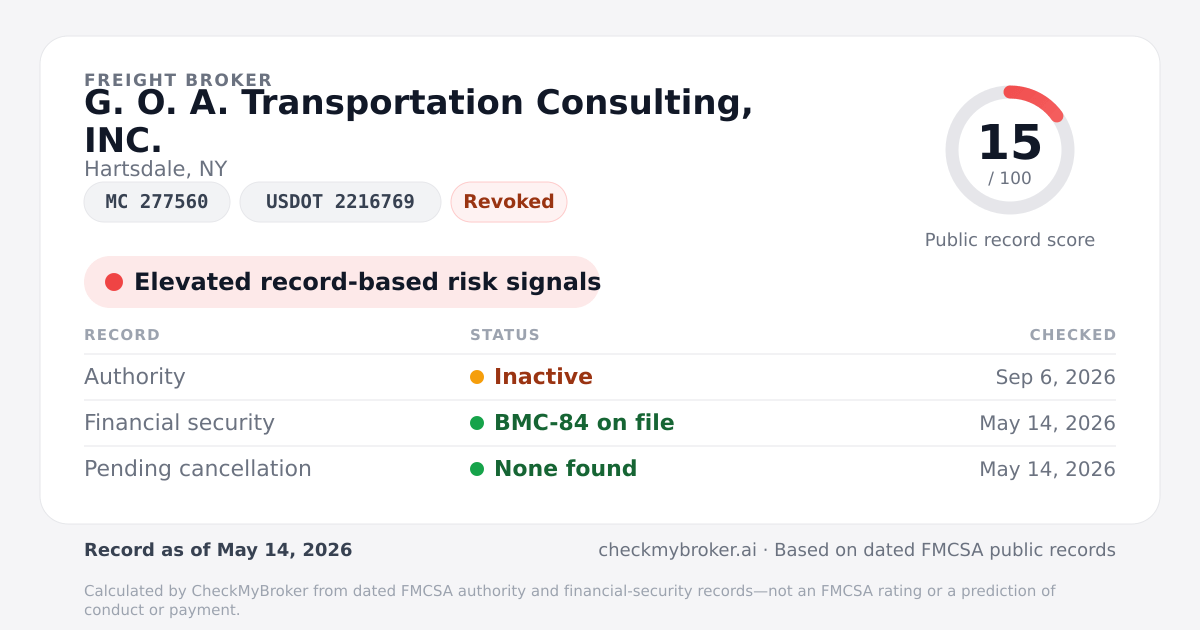
Task: Select the Financial security record row
Action: point(600,423)
